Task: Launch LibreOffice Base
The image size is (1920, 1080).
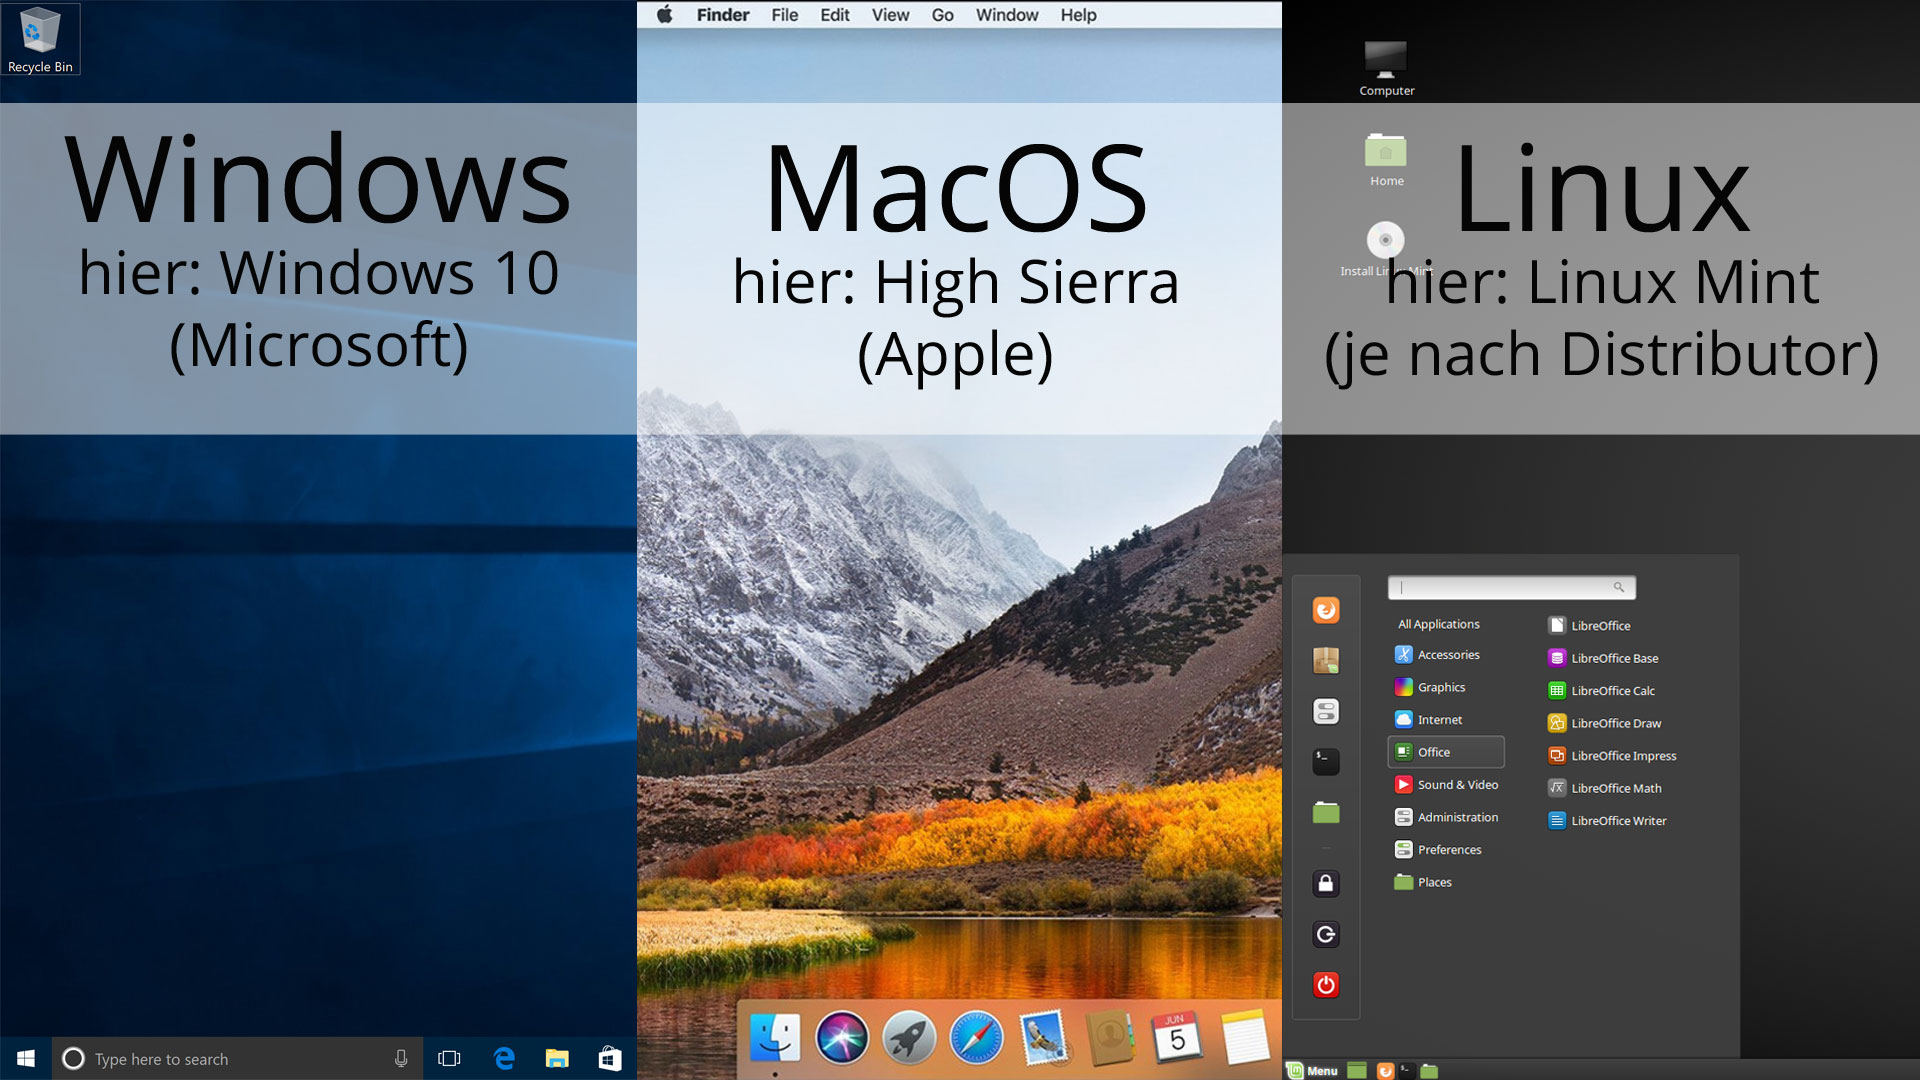Action: pyautogui.click(x=1604, y=658)
